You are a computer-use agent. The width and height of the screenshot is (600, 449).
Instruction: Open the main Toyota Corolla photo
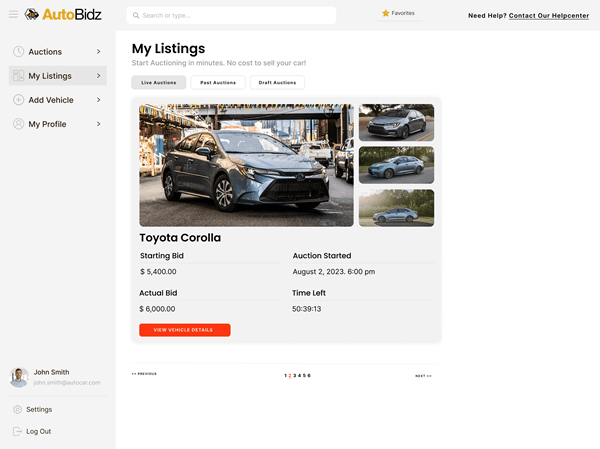click(x=246, y=165)
